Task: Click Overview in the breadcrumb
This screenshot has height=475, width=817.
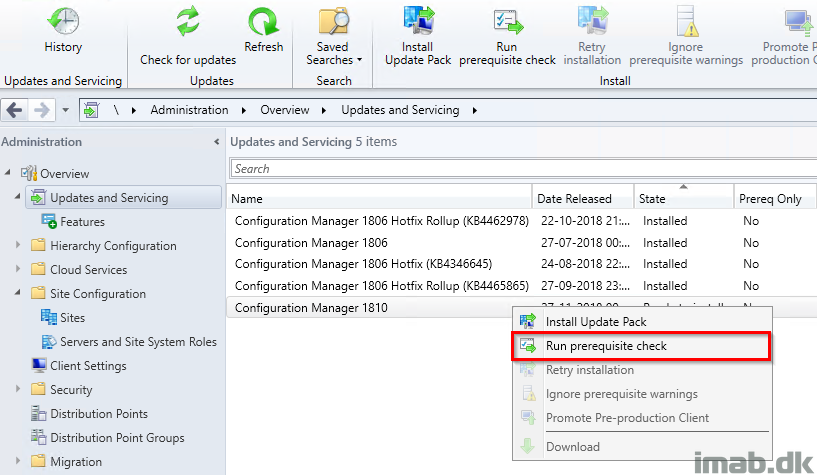Action: [284, 110]
